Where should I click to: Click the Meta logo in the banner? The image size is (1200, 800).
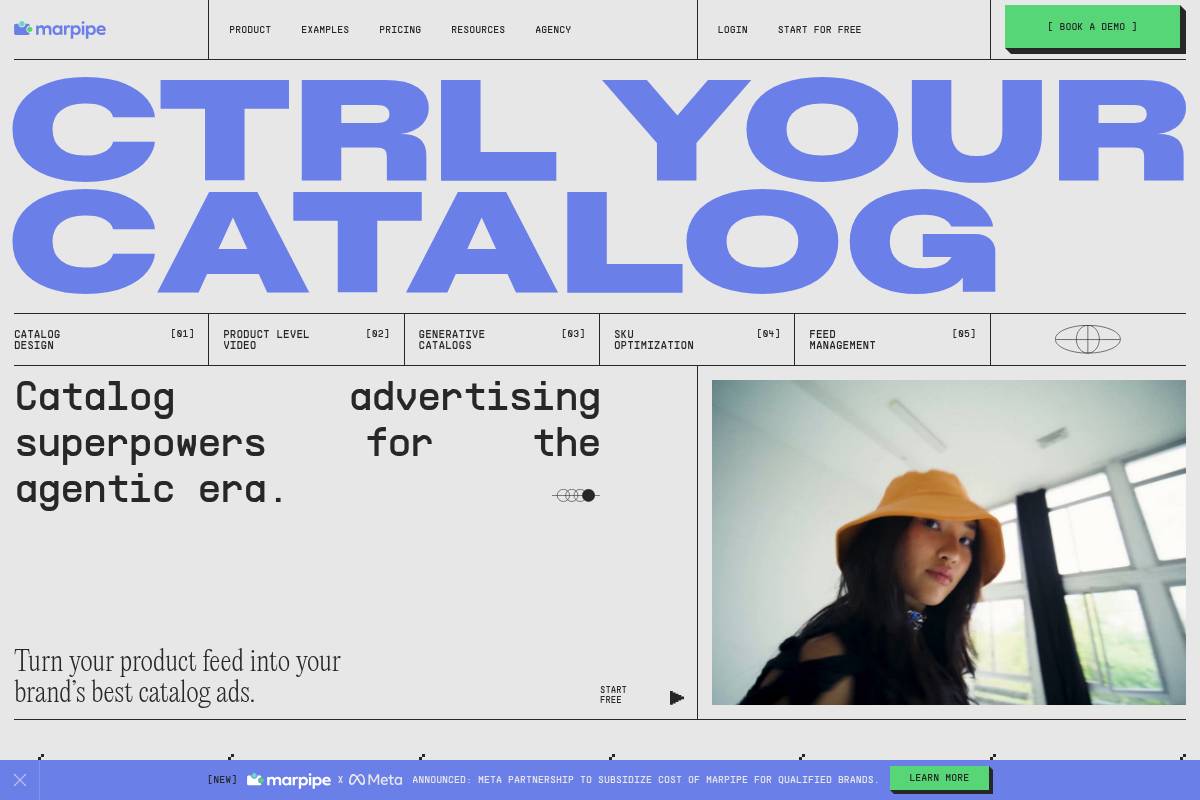click(x=376, y=780)
